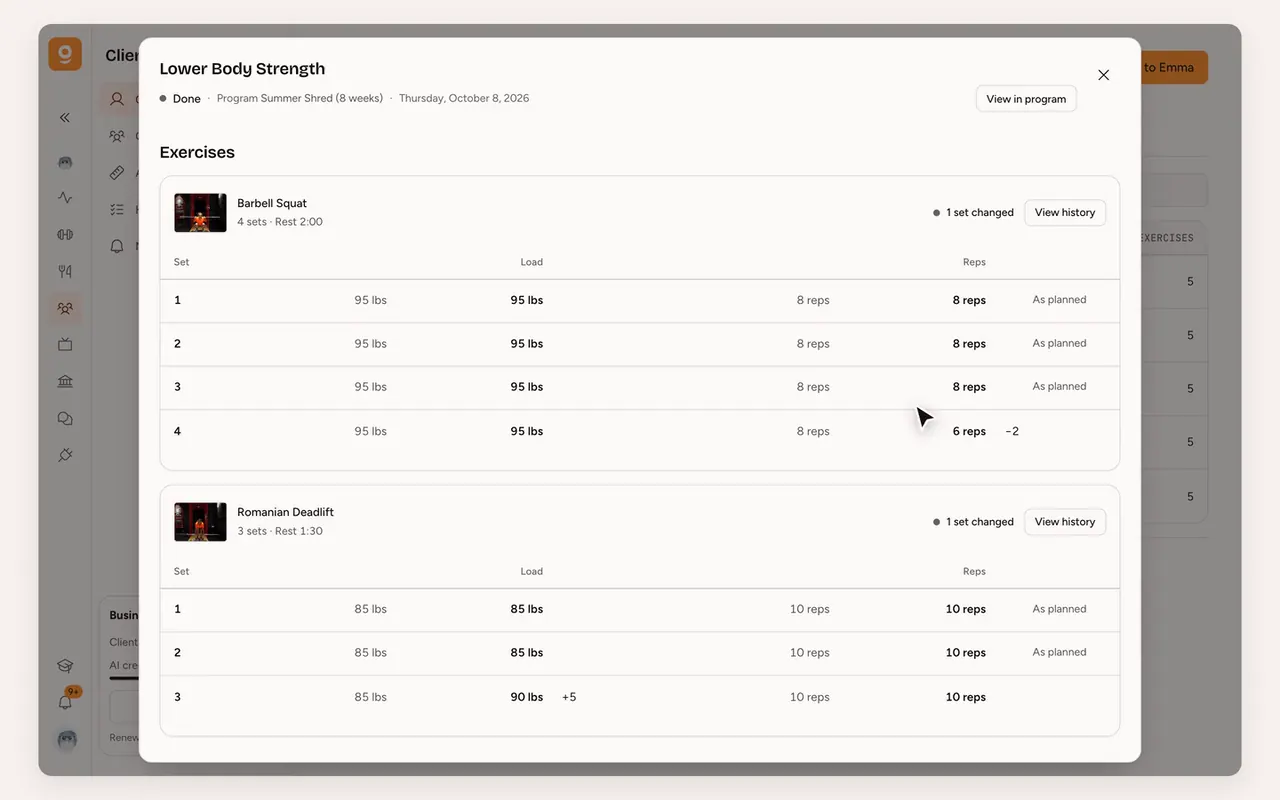Viewport: 1280px width, 800px height.
Task: Open the bank building icon in the sidebar
Action: pyautogui.click(x=65, y=381)
